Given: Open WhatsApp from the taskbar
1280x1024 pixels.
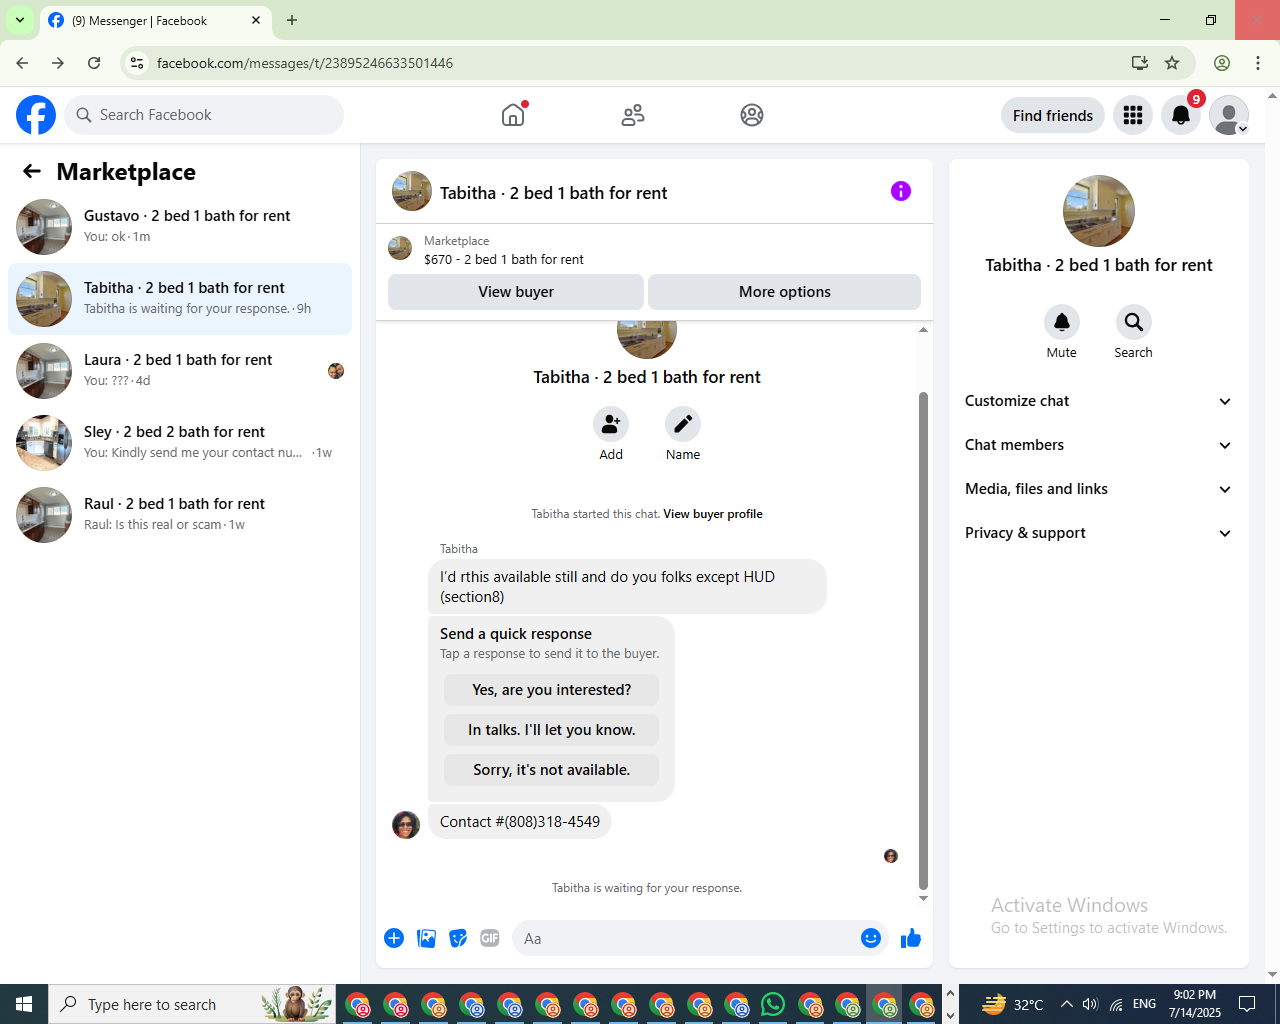Looking at the screenshot, I should [x=773, y=1004].
